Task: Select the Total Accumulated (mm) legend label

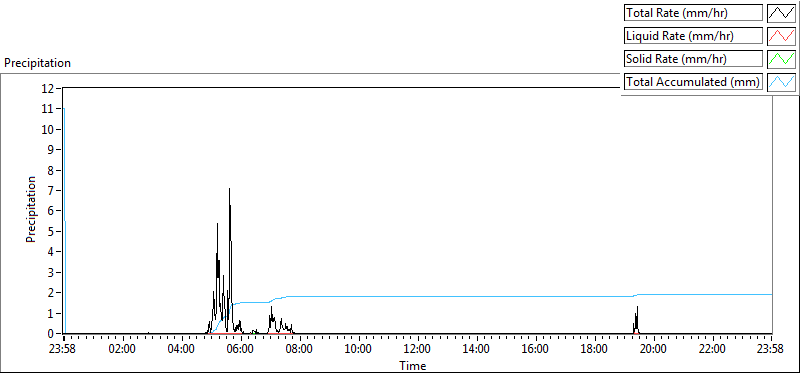Action: point(693,82)
